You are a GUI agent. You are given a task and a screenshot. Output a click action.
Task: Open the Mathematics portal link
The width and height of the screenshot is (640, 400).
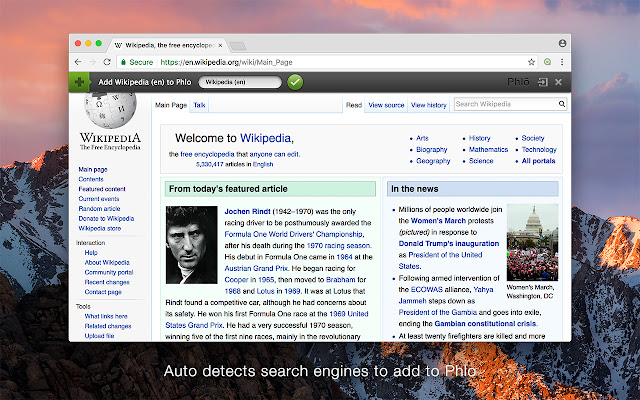coord(488,149)
